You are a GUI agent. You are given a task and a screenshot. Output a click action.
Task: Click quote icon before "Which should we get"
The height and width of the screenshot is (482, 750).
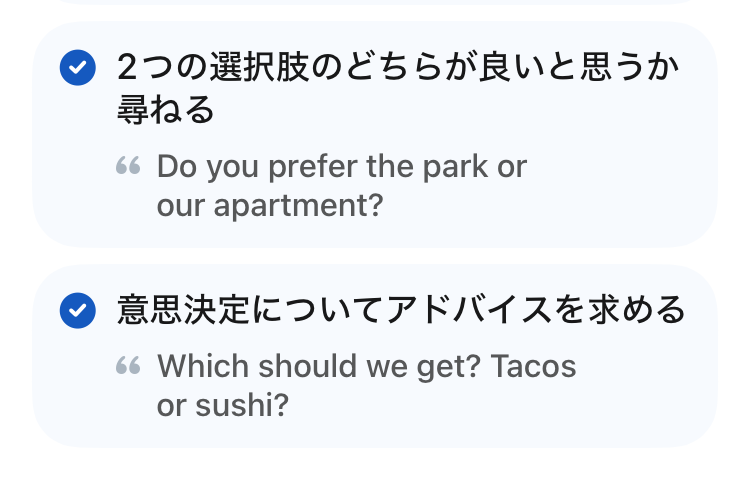coord(128,366)
